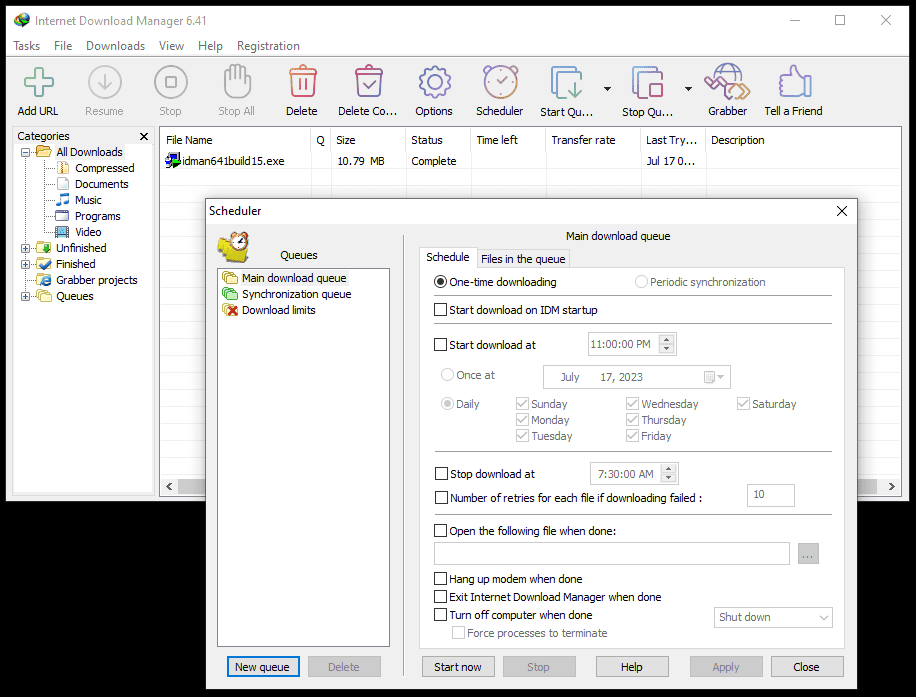The image size is (916, 697).
Task: Close the Categories panel with X
Action: (x=144, y=136)
